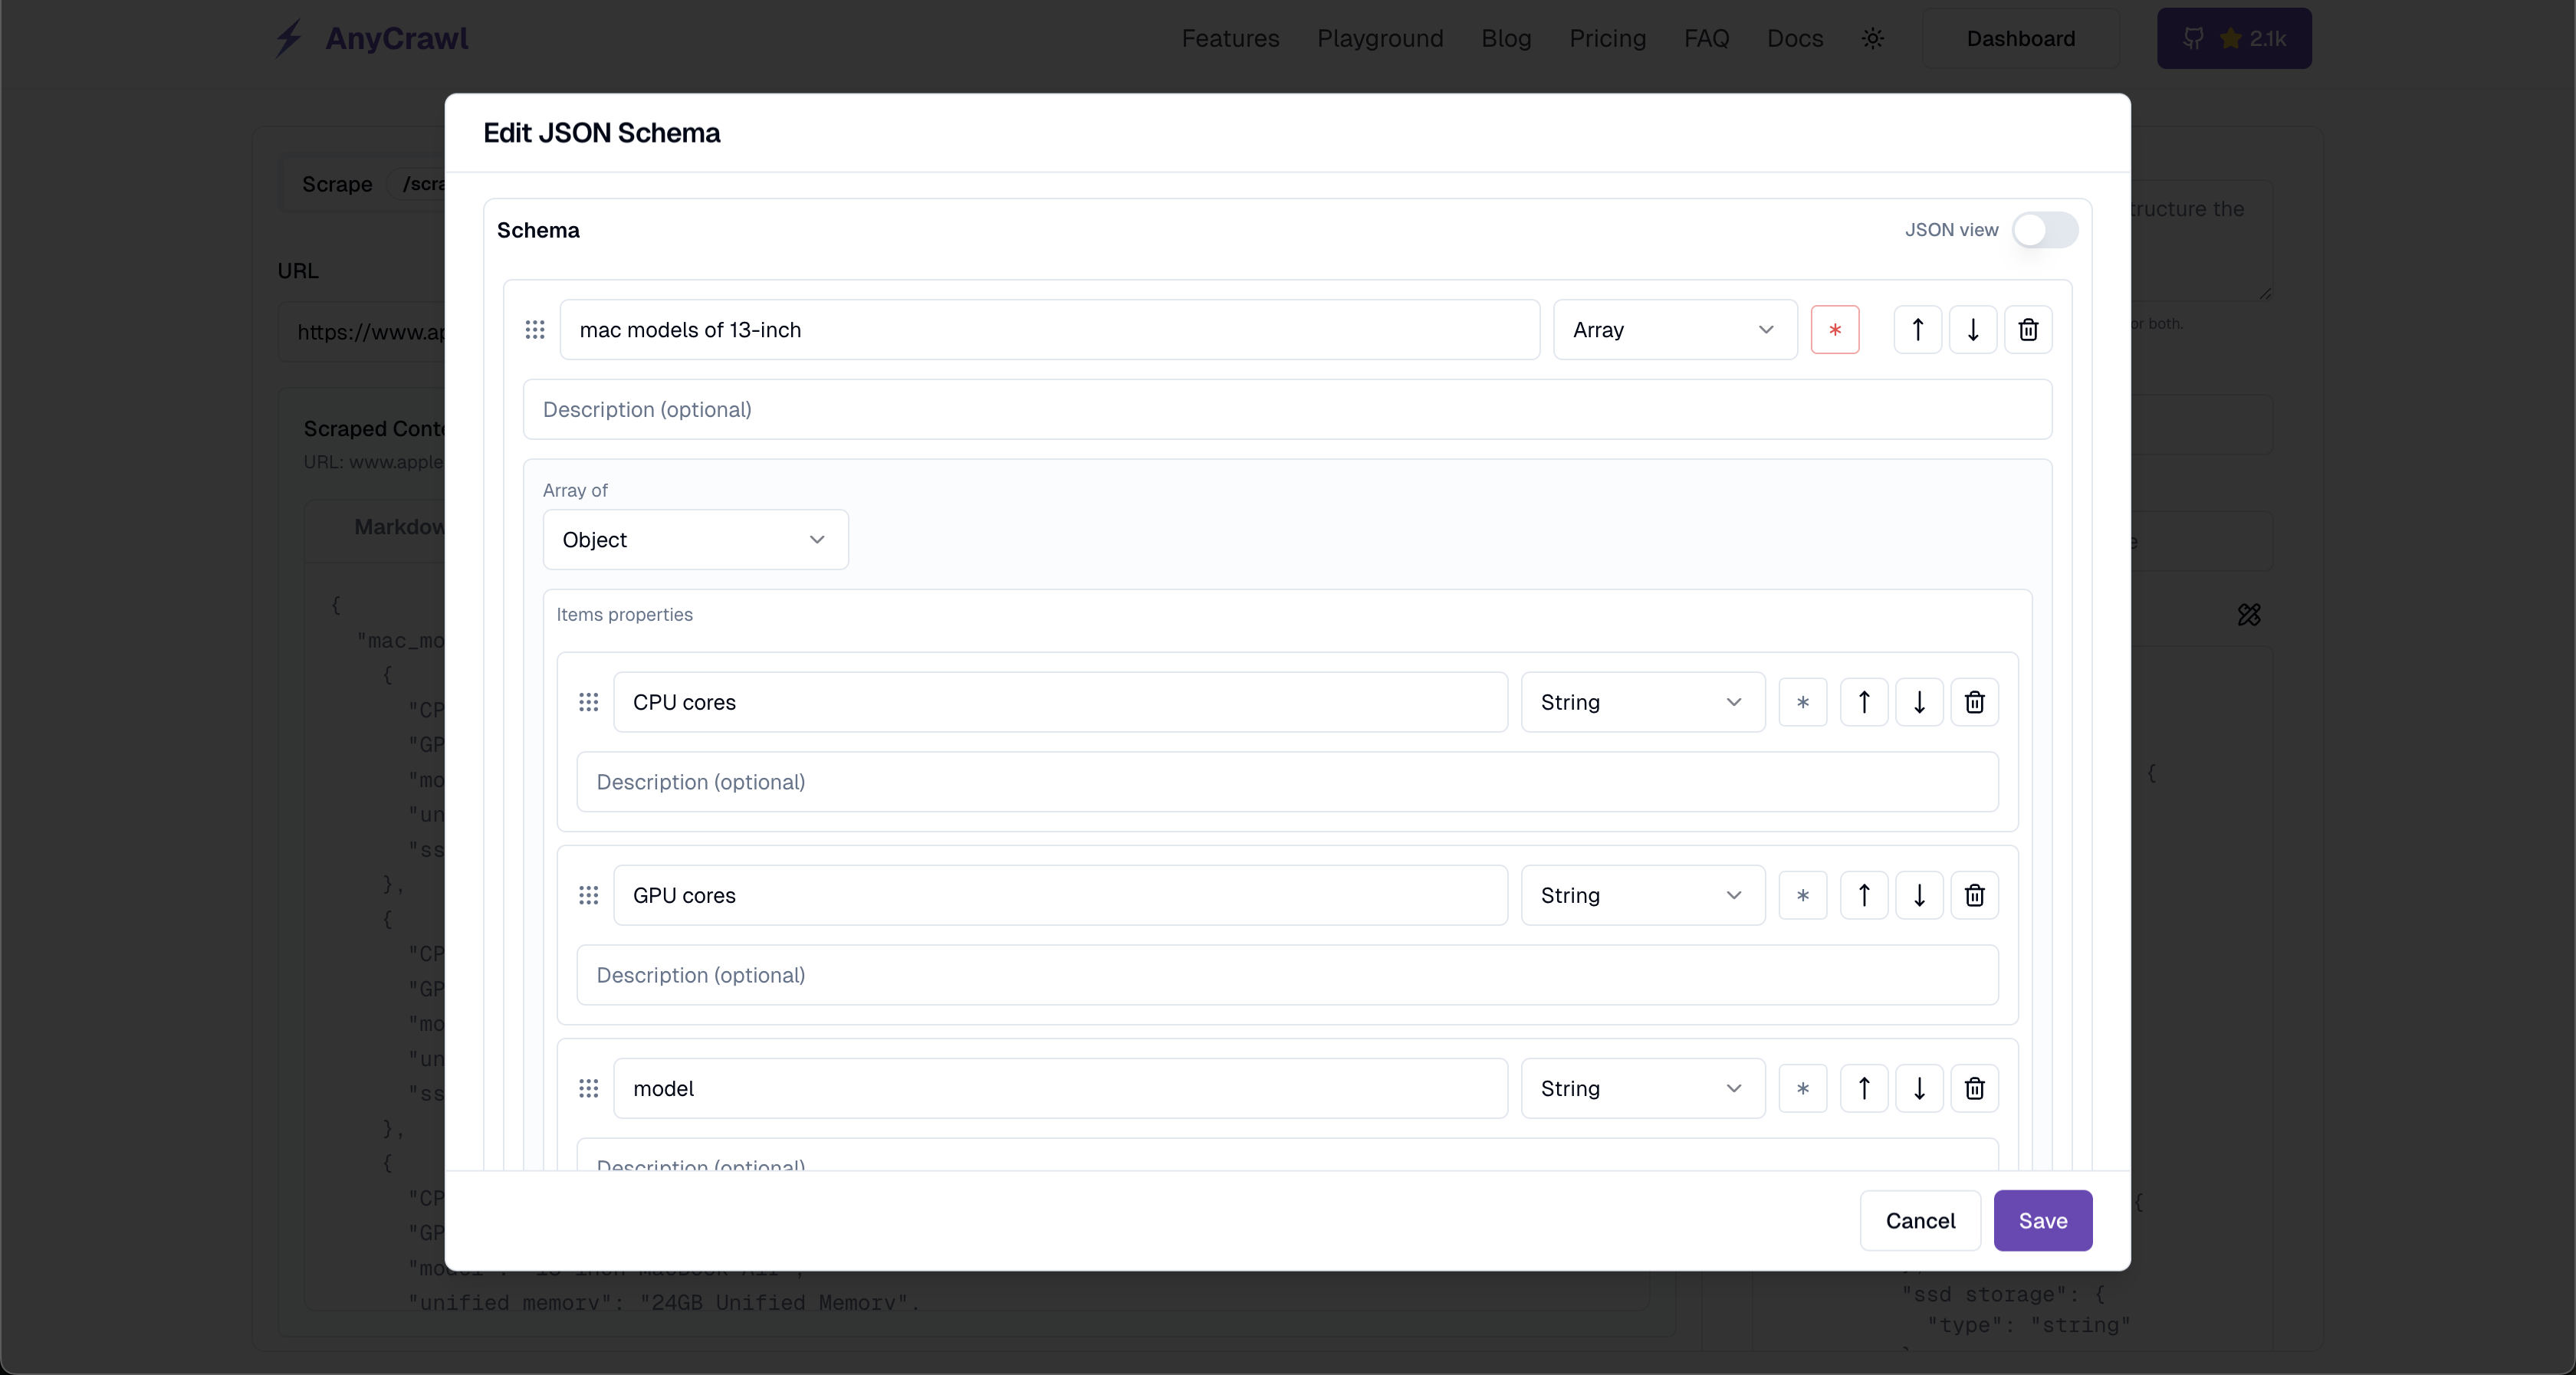Open String type dropdown for CPU cores
This screenshot has height=1375, width=2576.
[x=1643, y=702]
